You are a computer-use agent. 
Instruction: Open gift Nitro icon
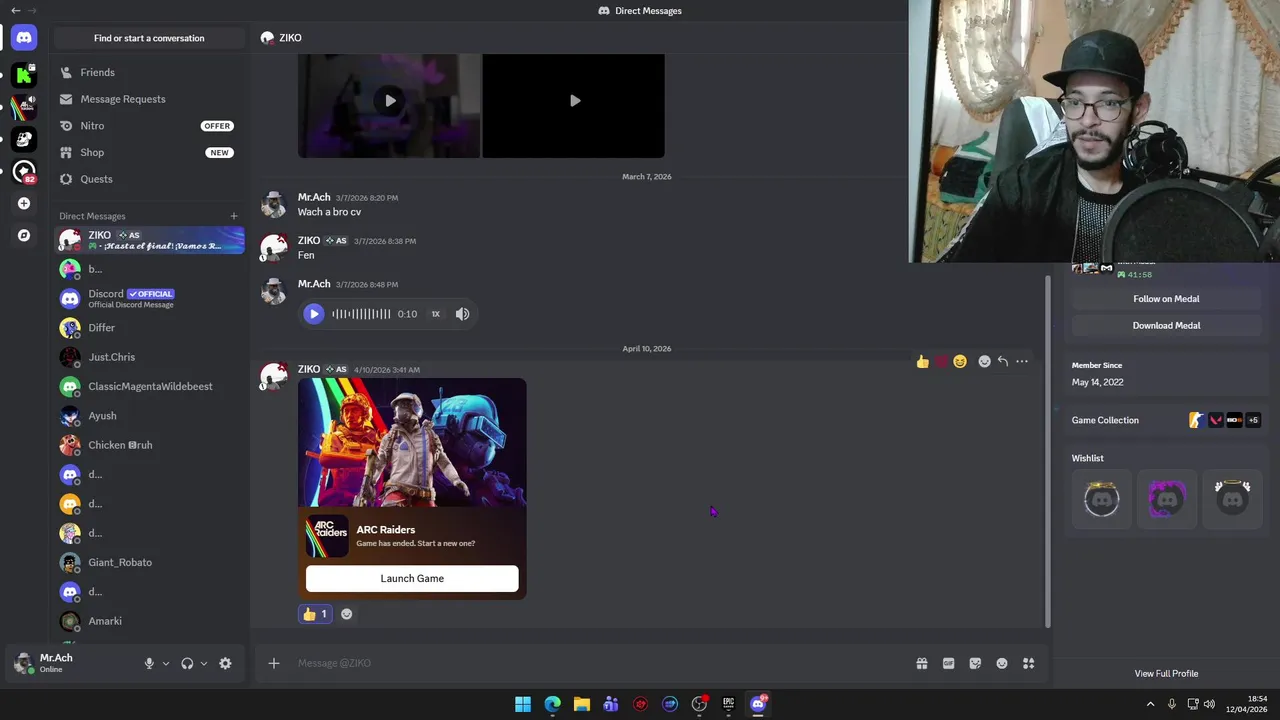click(x=922, y=663)
